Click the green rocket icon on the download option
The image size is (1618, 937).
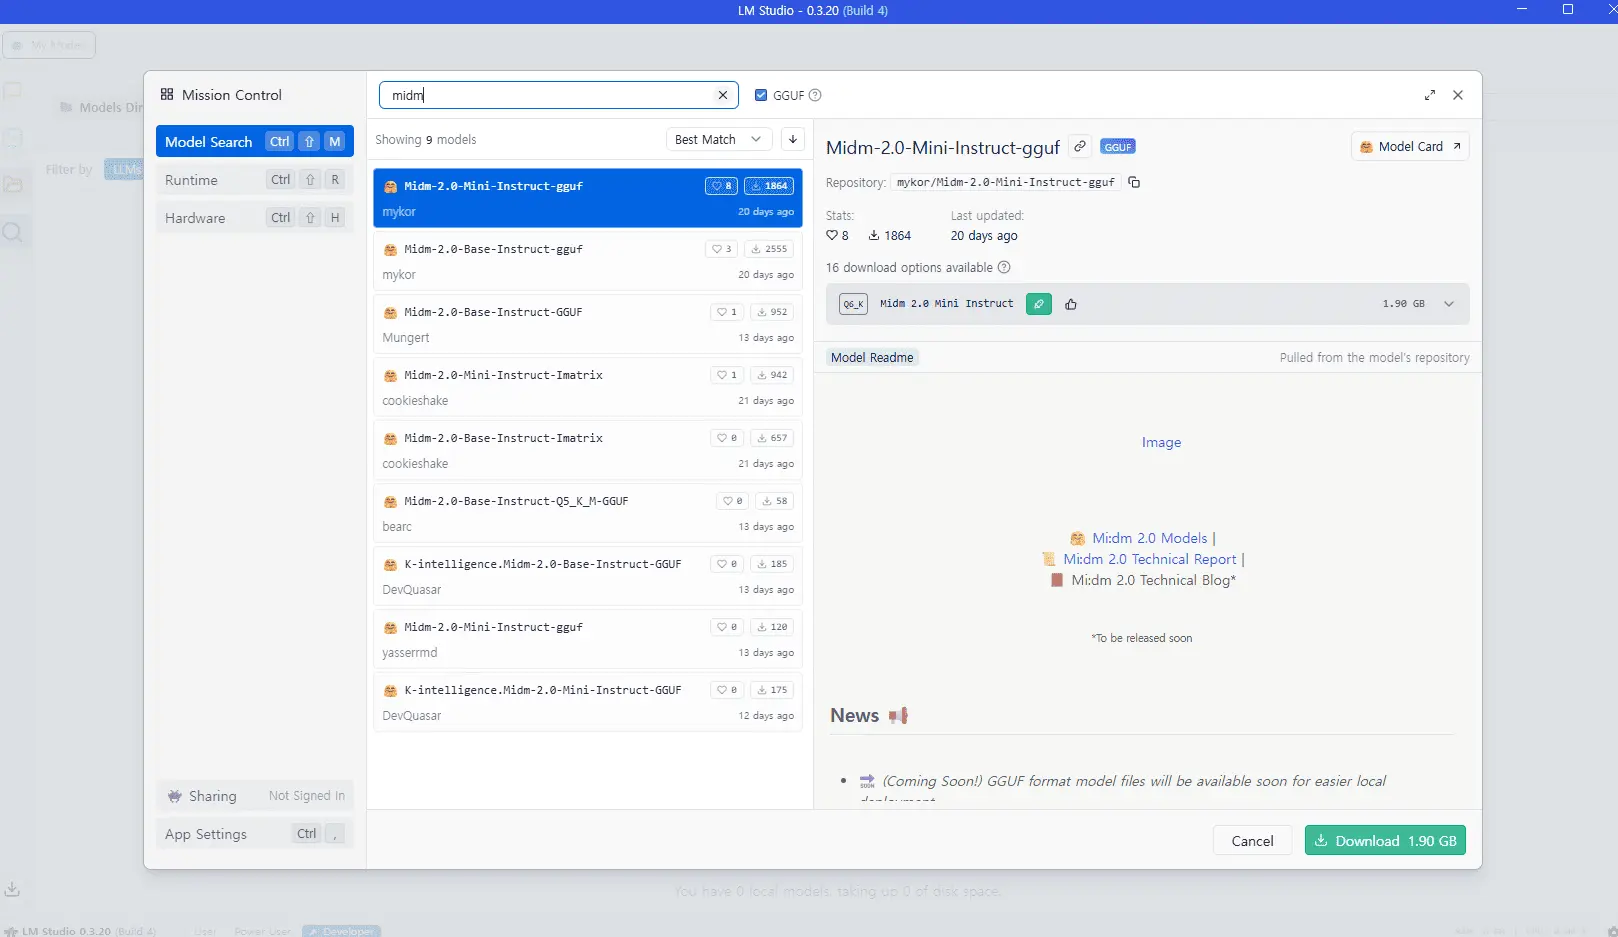(x=1039, y=304)
